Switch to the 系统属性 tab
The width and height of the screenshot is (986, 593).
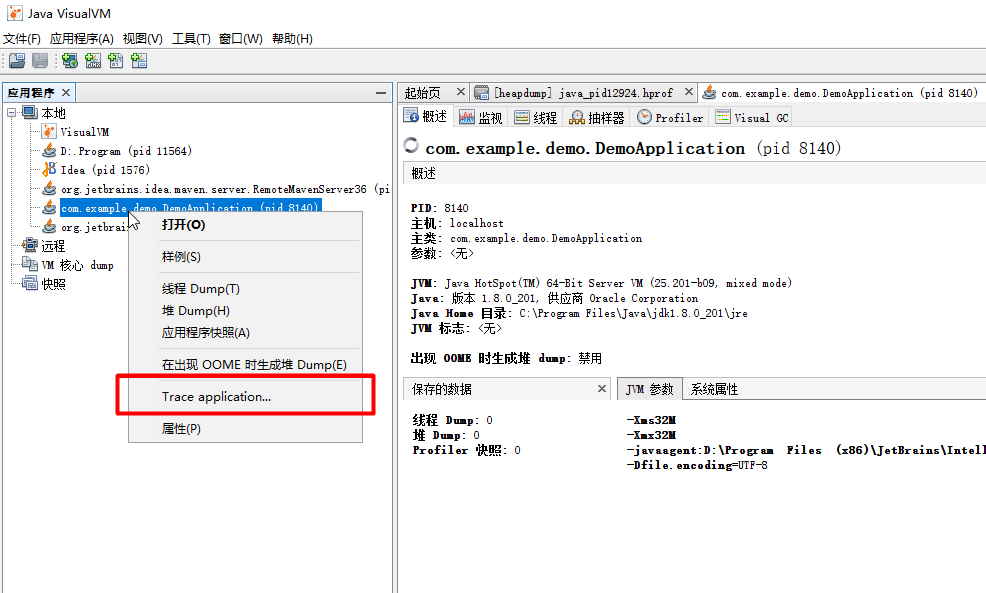(x=714, y=389)
